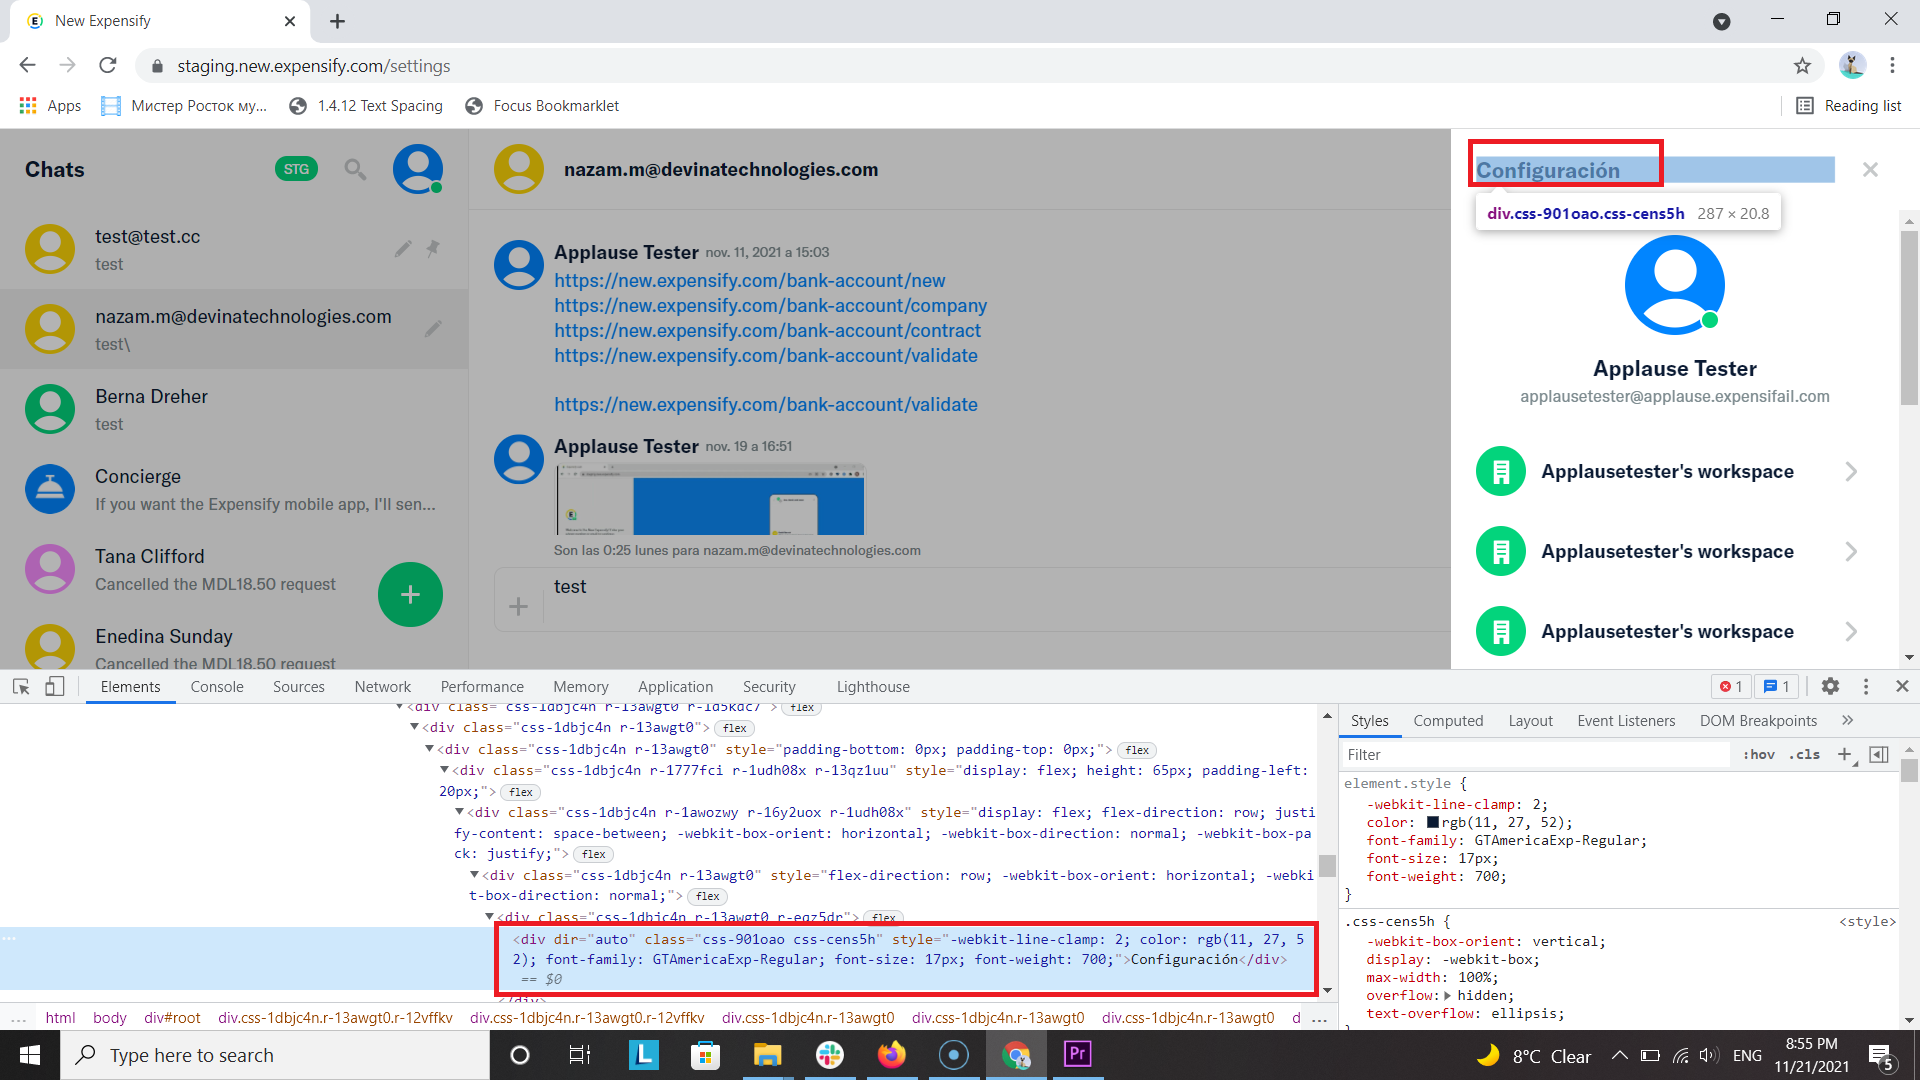Reload the page

click(x=108, y=66)
